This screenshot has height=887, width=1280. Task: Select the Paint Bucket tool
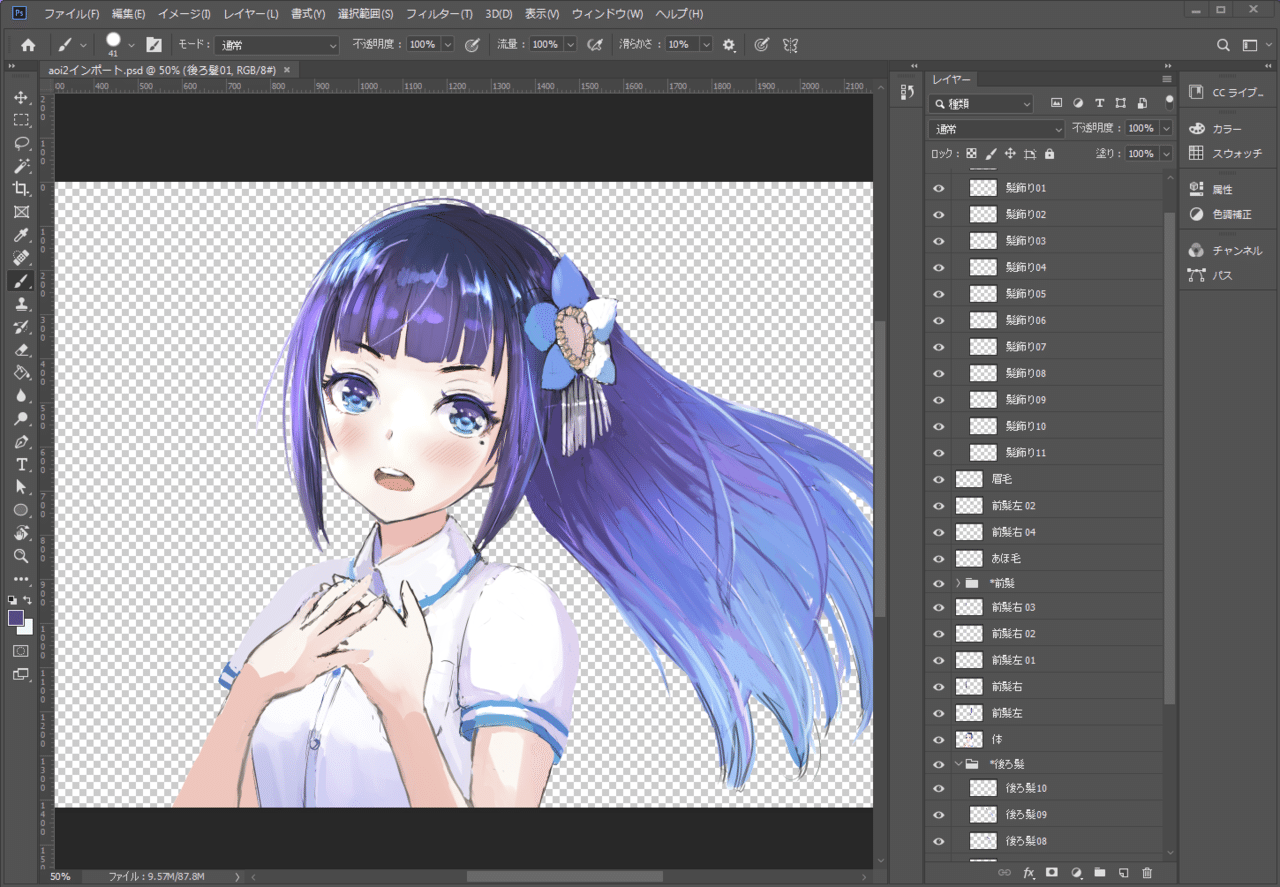point(21,373)
